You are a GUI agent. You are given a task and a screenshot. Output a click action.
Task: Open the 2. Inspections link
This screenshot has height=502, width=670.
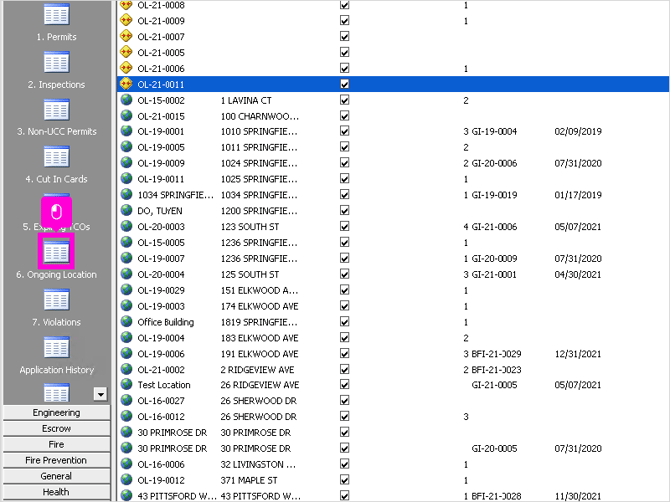[x=56, y=85]
